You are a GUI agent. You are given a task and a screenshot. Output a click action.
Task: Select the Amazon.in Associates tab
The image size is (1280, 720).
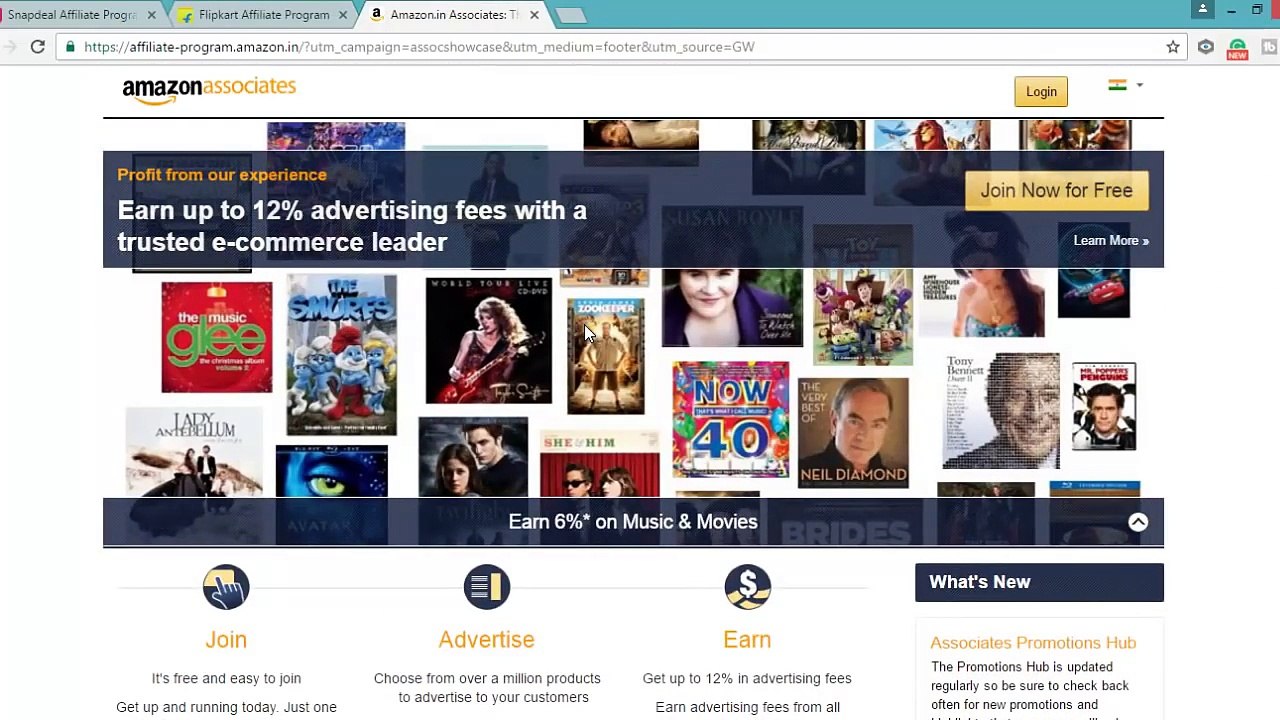[455, 15]
